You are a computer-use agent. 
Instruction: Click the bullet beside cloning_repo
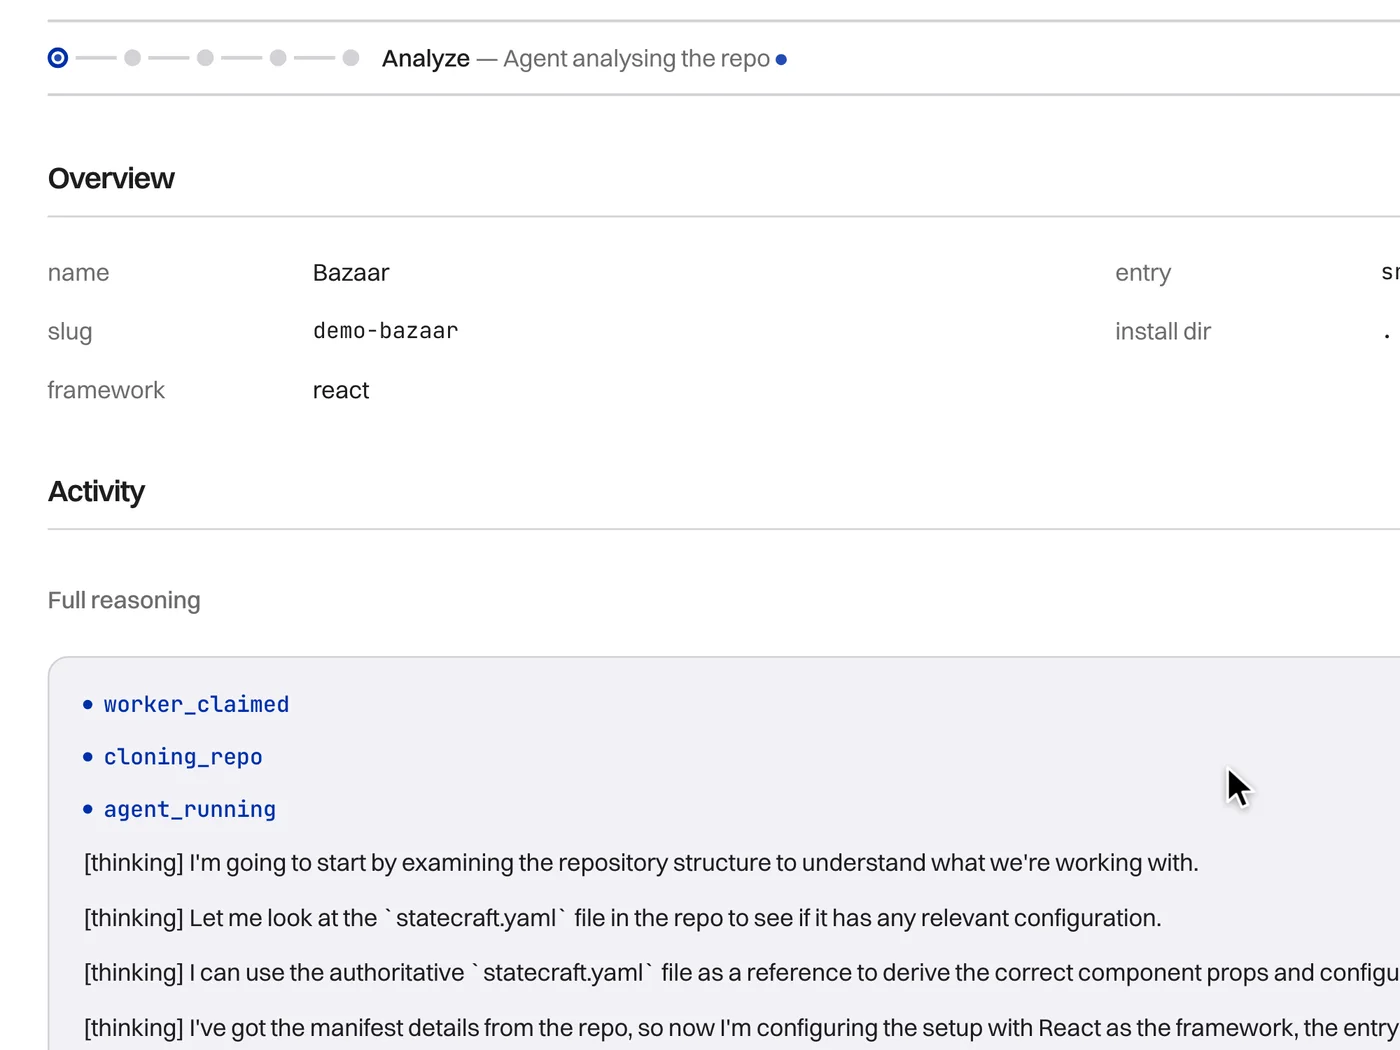coord(88,757)
